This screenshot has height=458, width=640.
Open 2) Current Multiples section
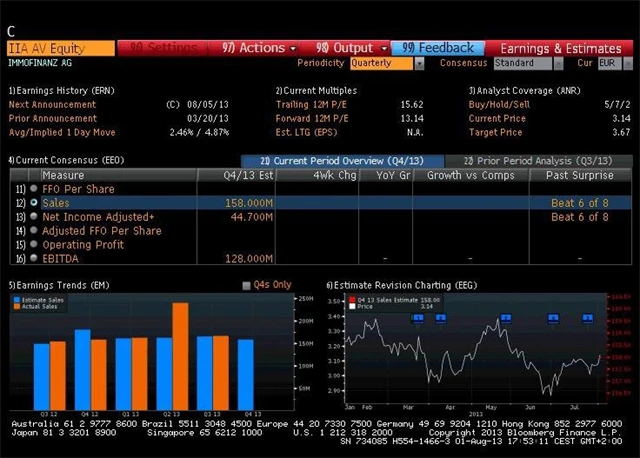click(x=316, y=91)
